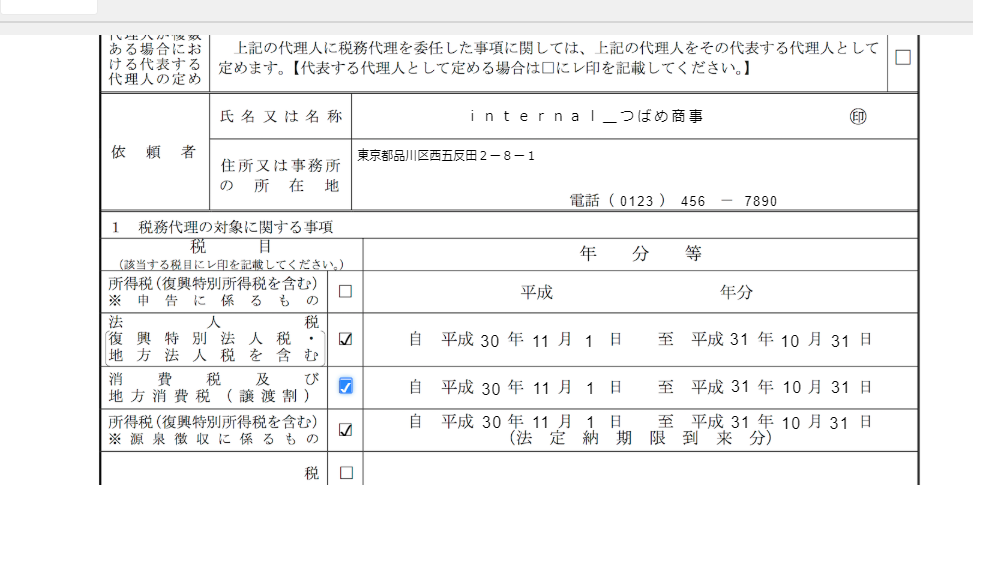The width and height of the screenshot is (994, 568).
Task: Click the 住所又は事務所の所在地 label
Action: [280, 176]
